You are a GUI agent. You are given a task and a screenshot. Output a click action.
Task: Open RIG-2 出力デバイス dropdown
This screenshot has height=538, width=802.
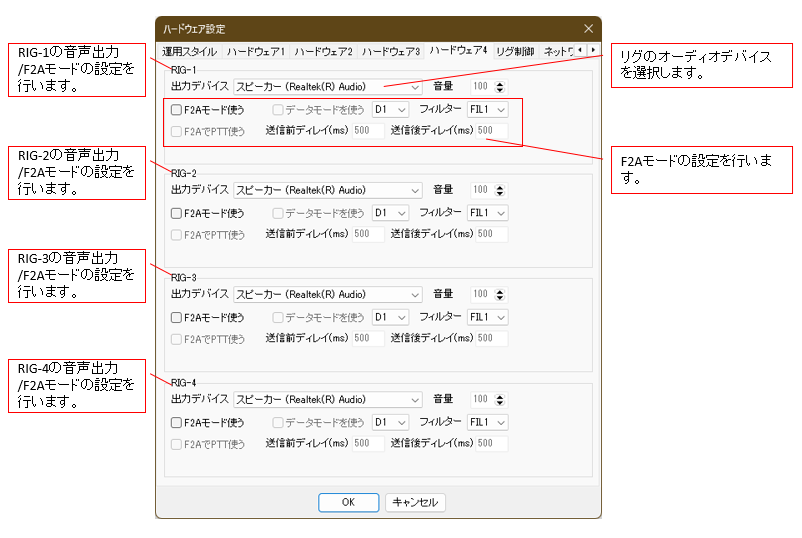point(327,190)
